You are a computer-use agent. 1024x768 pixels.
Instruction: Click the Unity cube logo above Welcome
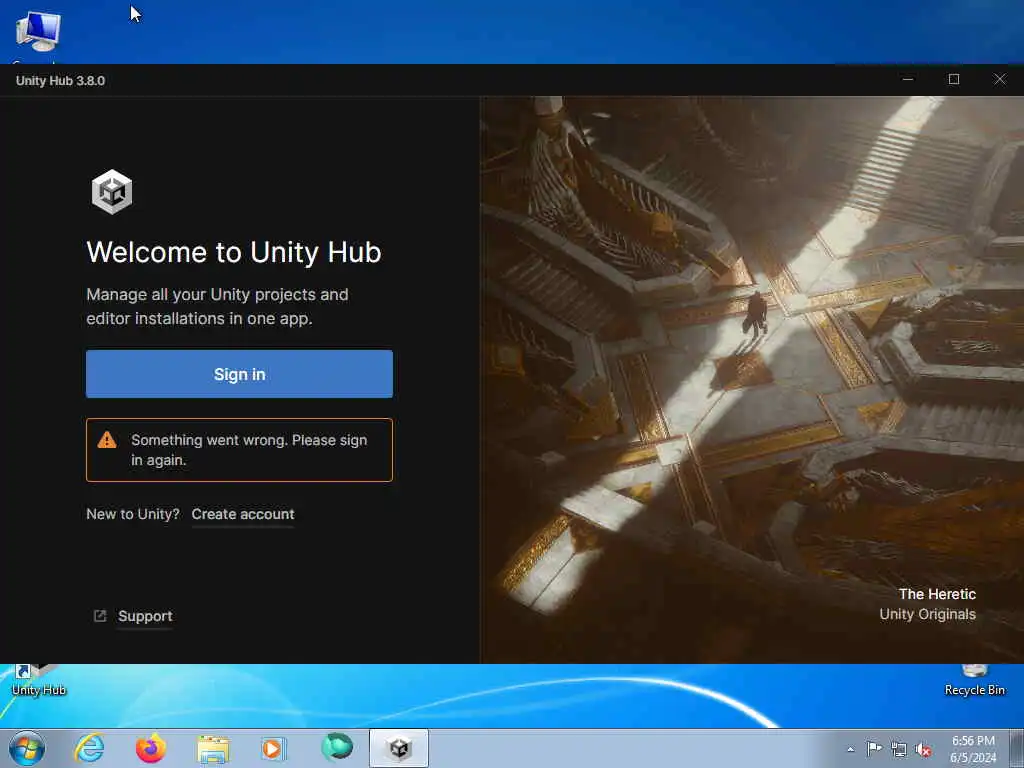(112, 191)
